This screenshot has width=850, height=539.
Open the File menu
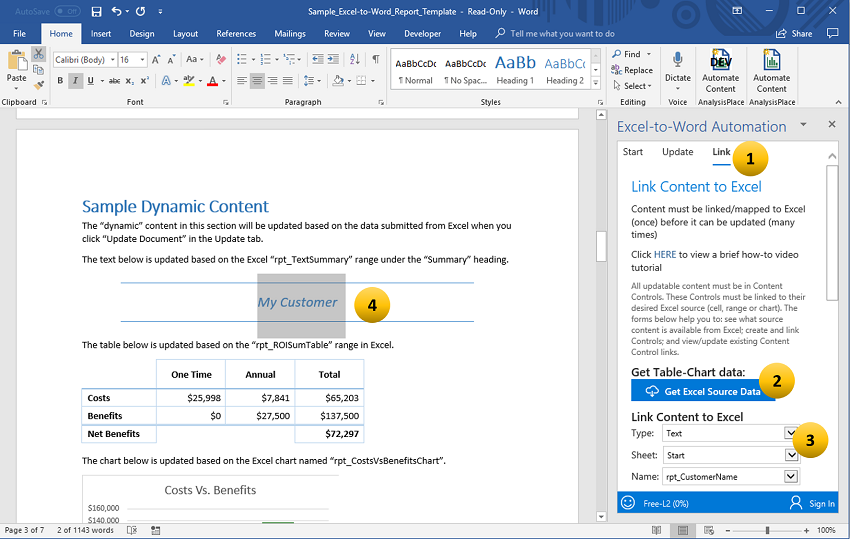[x=20, y=34]
